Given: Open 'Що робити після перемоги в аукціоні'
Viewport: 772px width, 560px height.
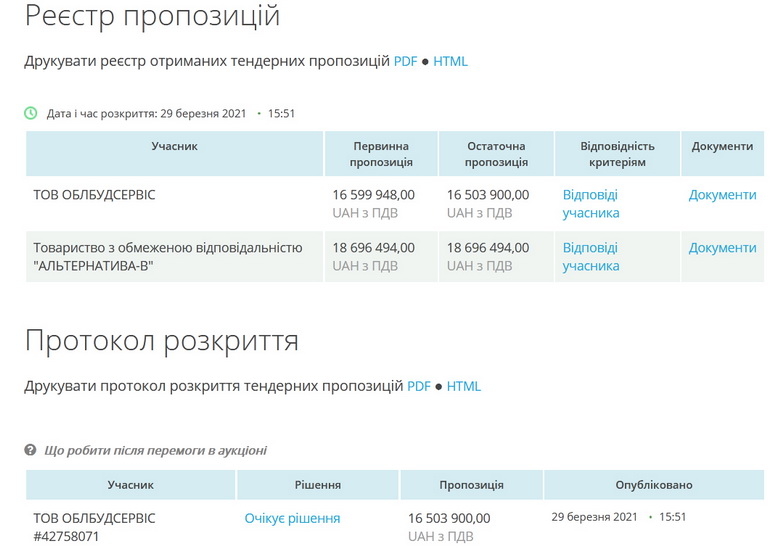Looking at the screenshot, I should point(155,450).
